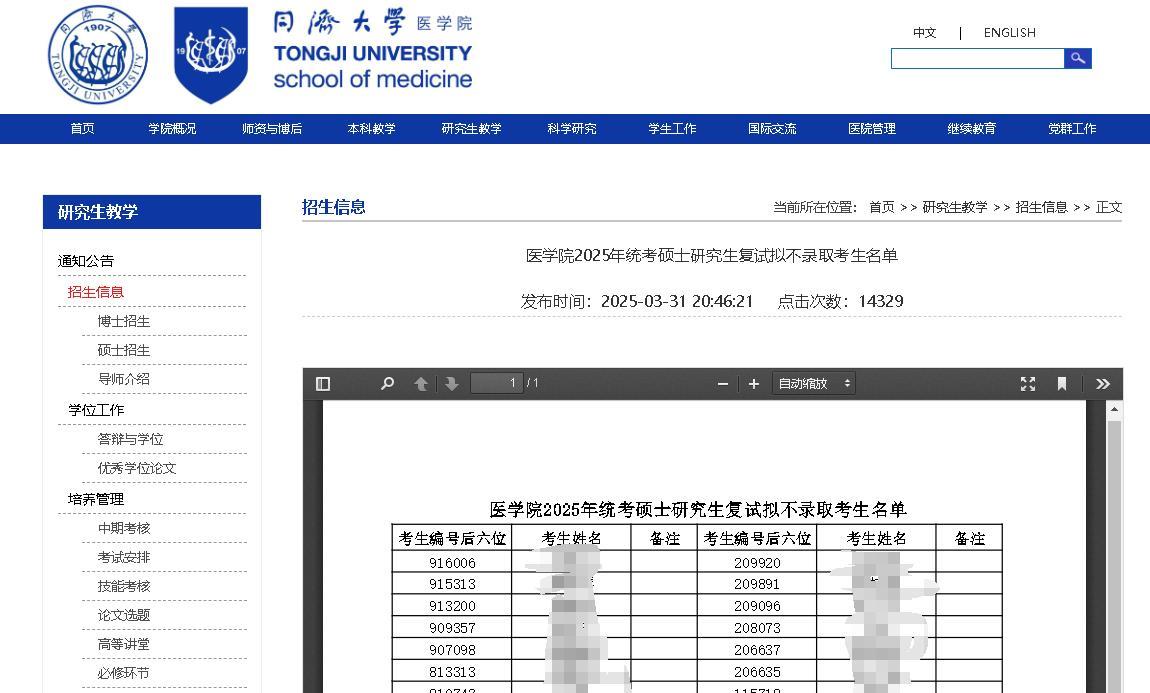Click the PDF scrollbar up arrow
The height and width of the screenshot is (693, 1150).
pos(1114,409)
